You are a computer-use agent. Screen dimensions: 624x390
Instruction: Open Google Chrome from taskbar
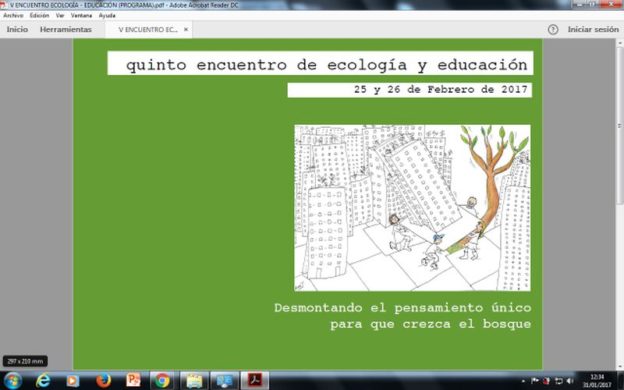162,380
